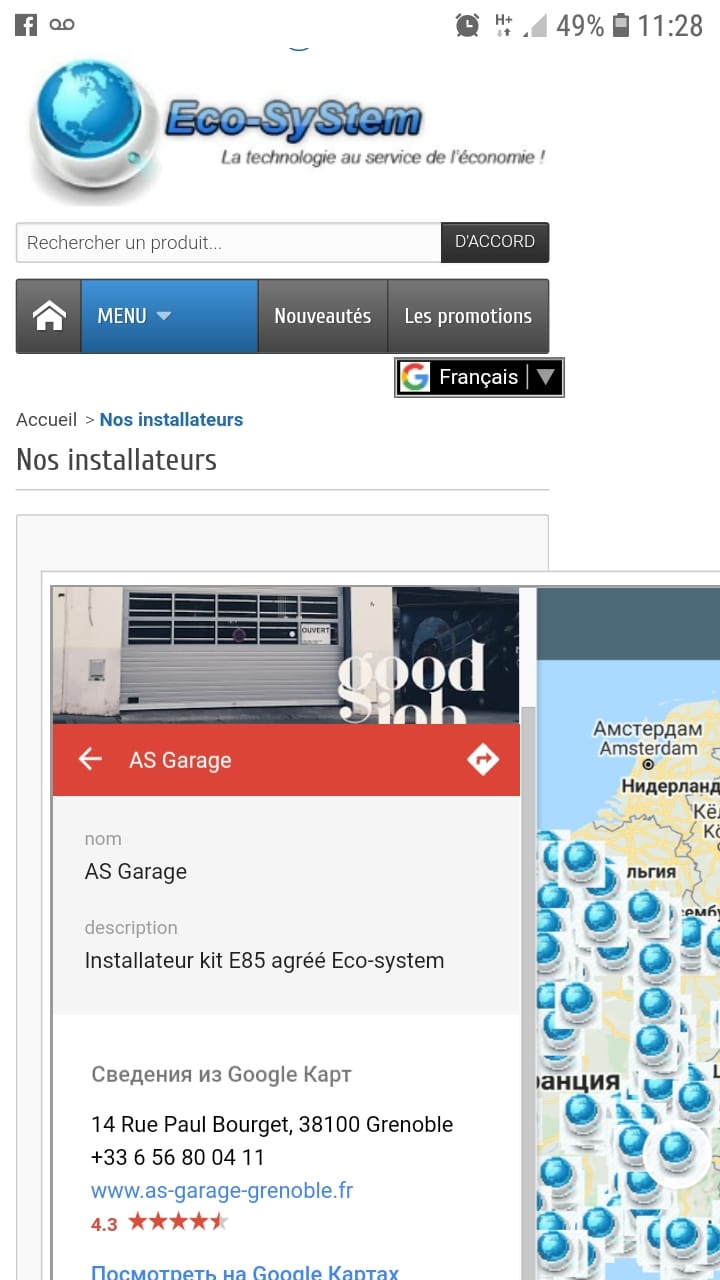This screenshot has height=1280, width=720.
Task: Click the Nos installateurs page heading
Action: pyautogui.click(x=116, y=460)
